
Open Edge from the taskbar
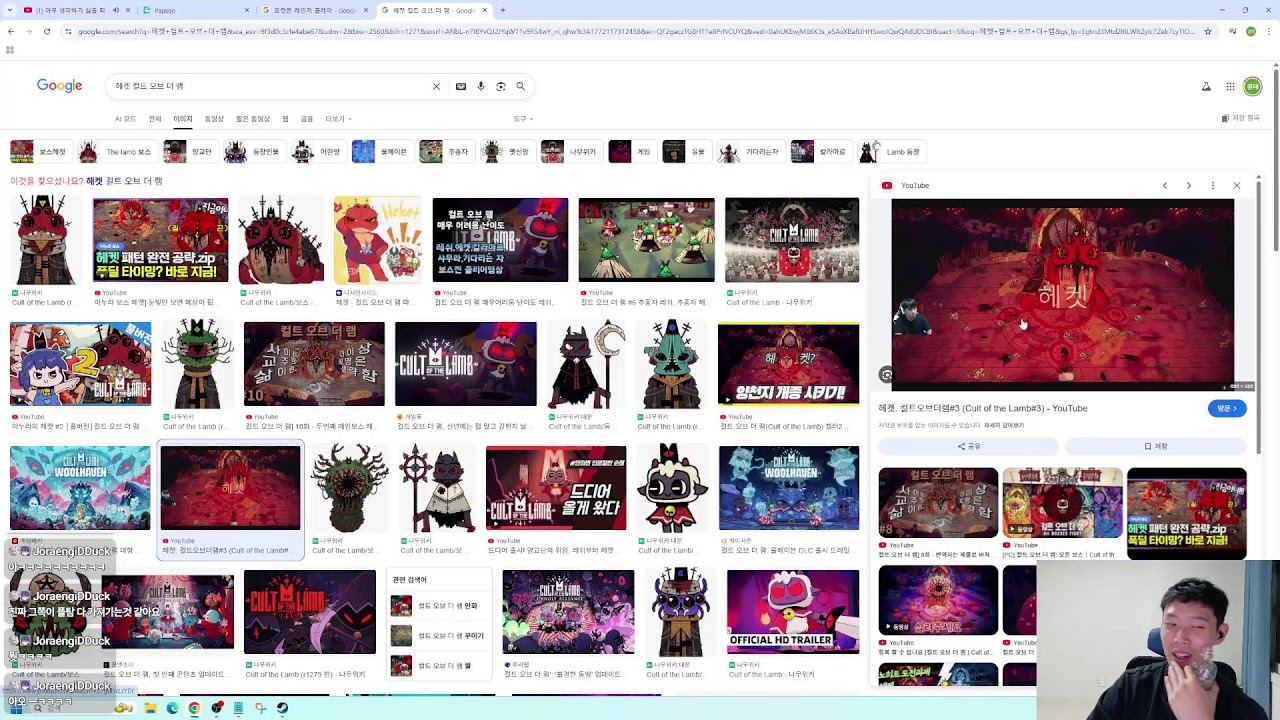[x=172, y=708]
